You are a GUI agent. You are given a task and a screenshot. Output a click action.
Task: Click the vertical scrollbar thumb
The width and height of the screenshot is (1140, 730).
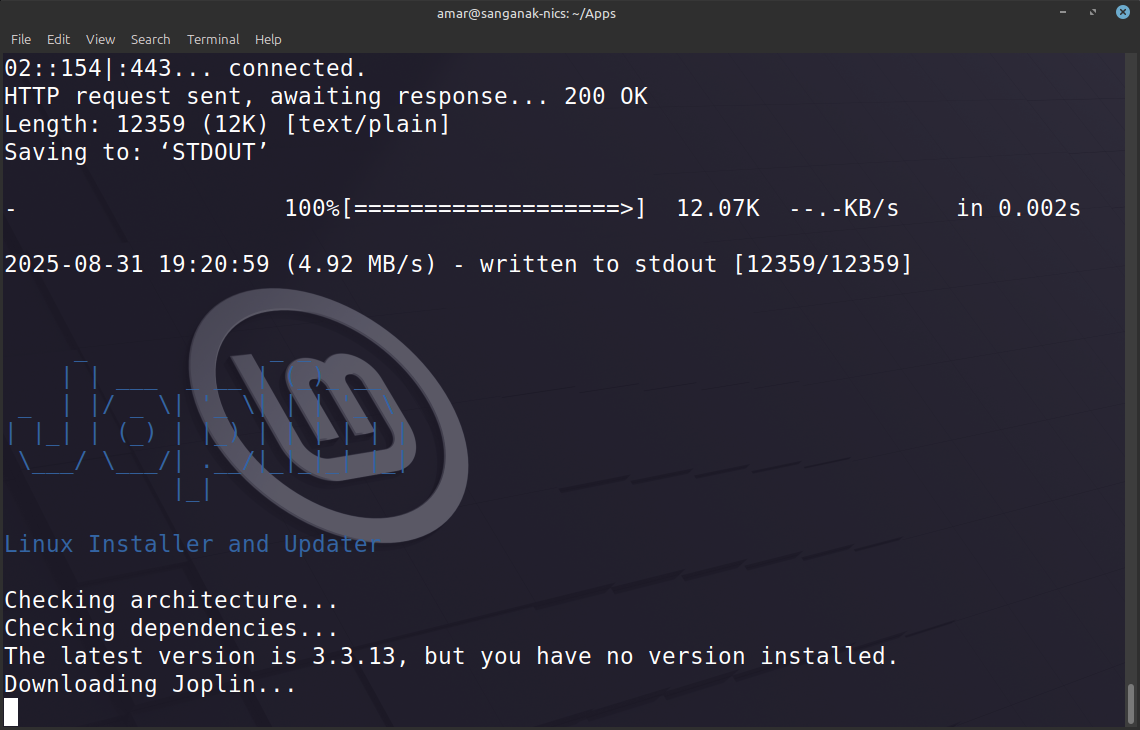(x=1131, y=704)
